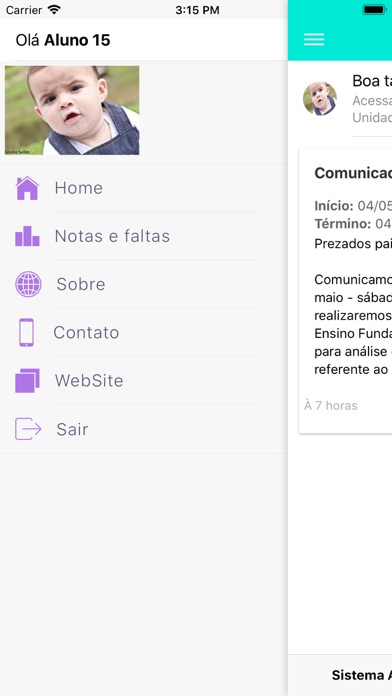Screen dimensions: 392x696
Task: Tap the purple house Home icon
Action: tap(28, 188)
